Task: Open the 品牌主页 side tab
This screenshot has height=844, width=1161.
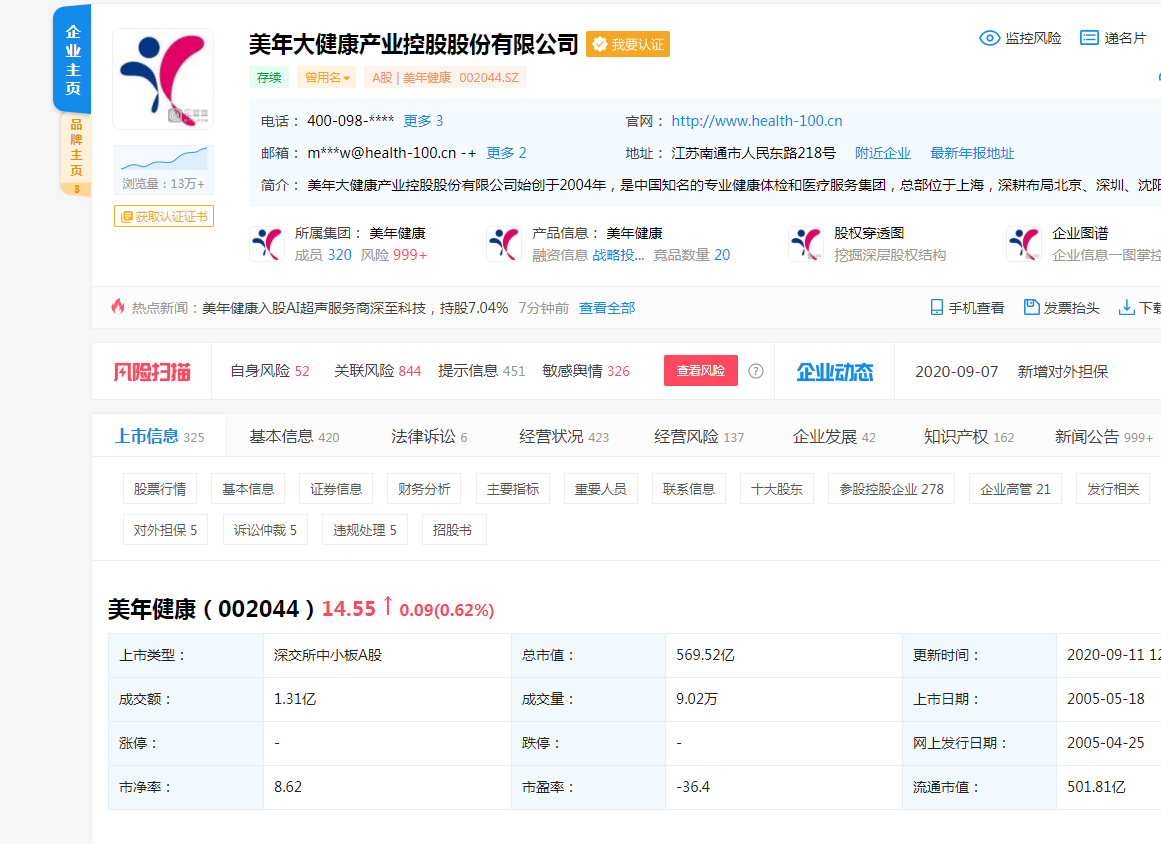Action: 76,153
